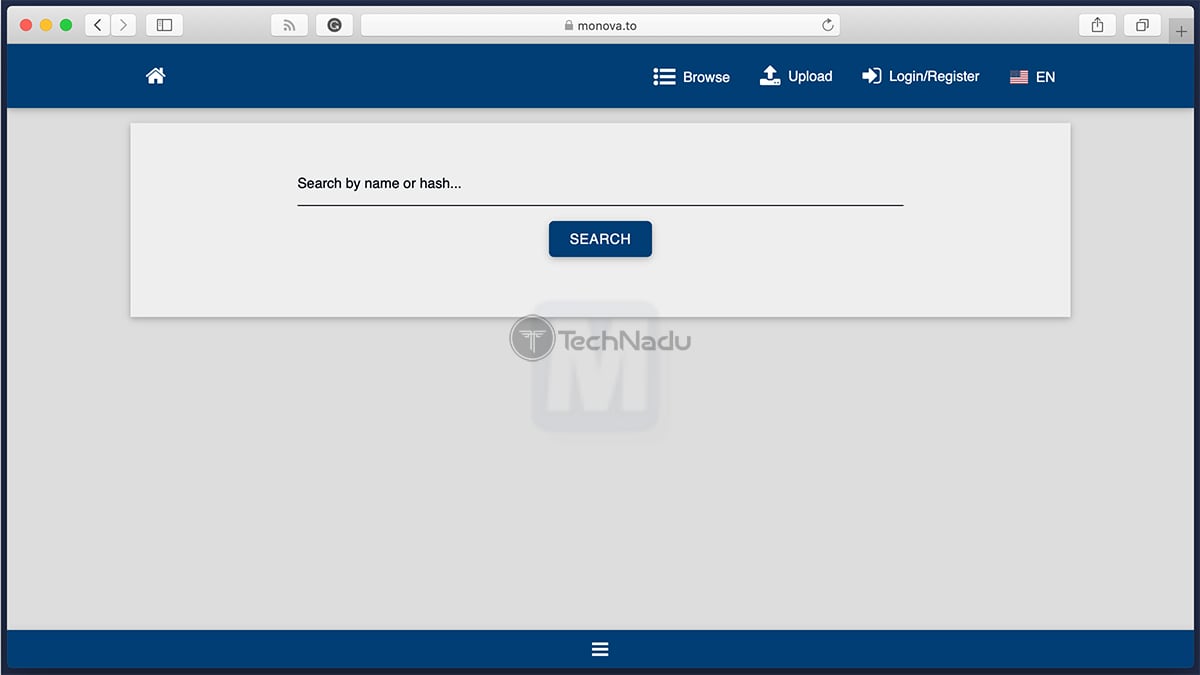1200x675 pixels.
Task: Open a new tab with plus button
Action: (x=1181, y=31)
